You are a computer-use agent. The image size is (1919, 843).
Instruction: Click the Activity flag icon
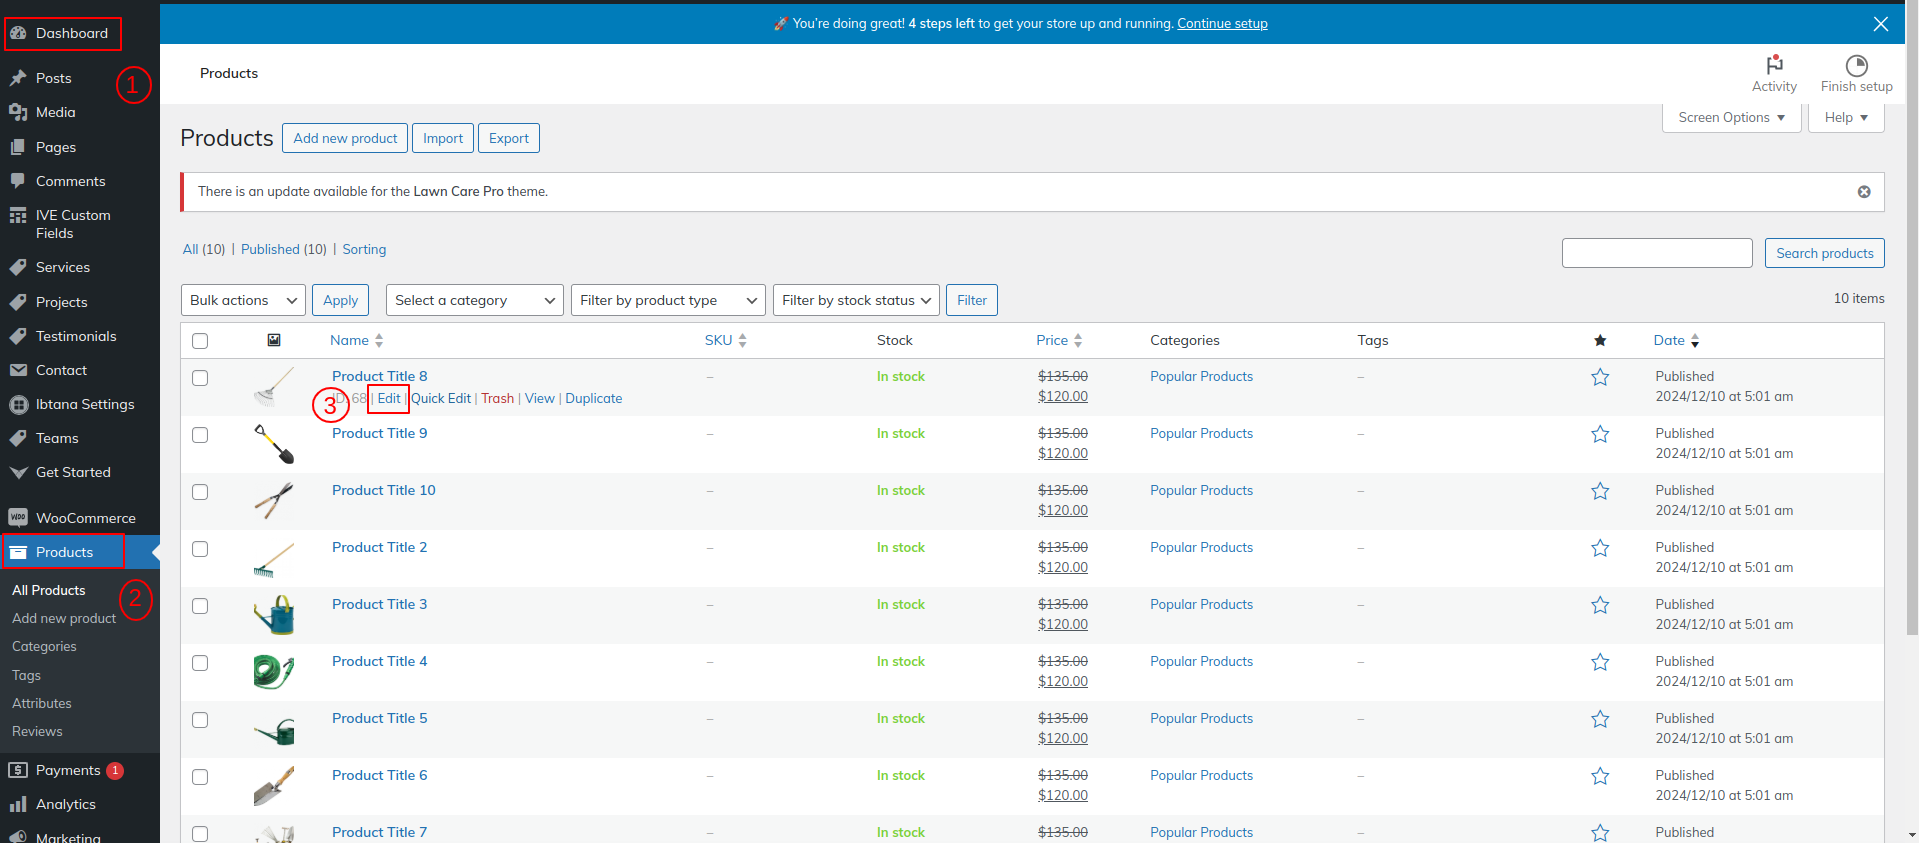click(1774, 65)
